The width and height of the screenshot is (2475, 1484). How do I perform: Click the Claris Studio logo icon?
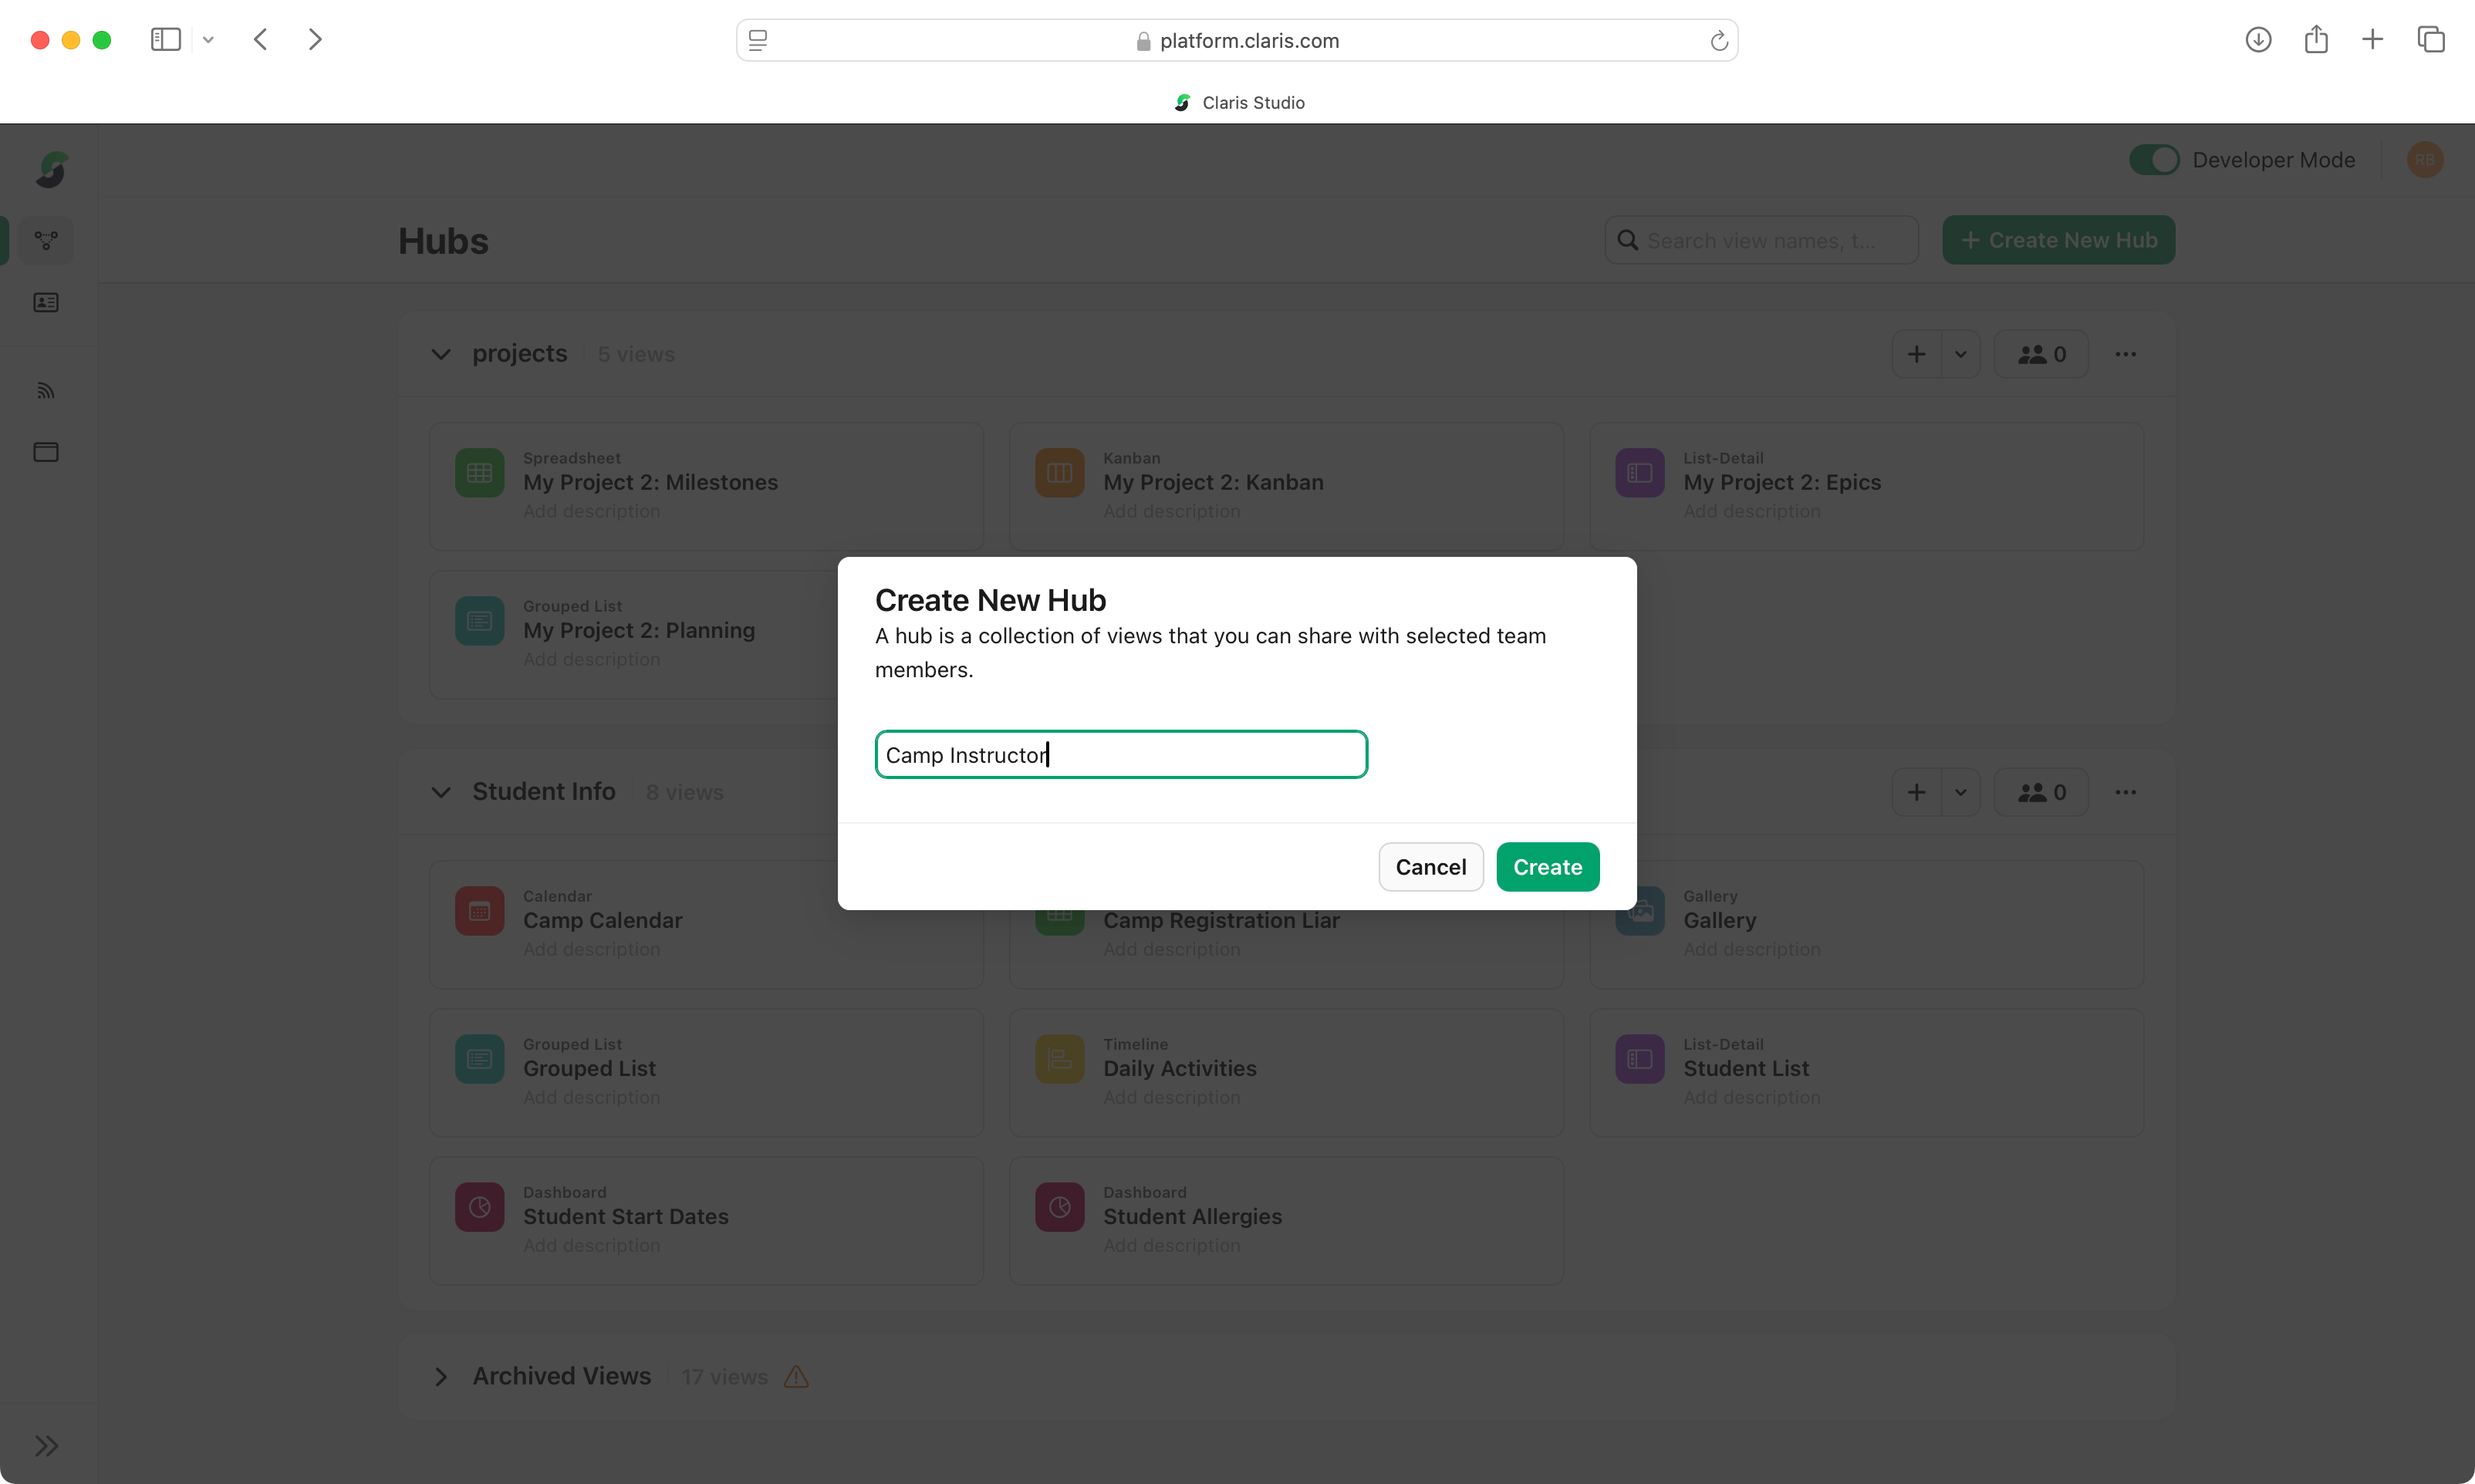[51, 169]
